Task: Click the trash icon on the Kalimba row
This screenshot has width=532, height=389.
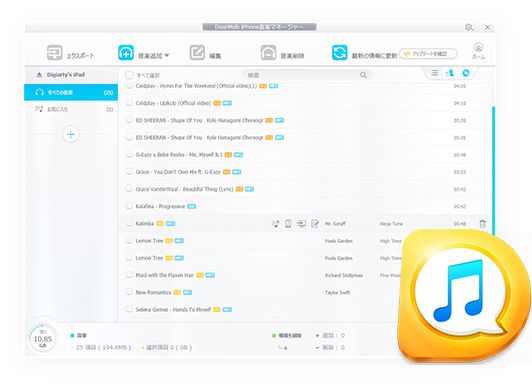Action: tap(482, 224)
